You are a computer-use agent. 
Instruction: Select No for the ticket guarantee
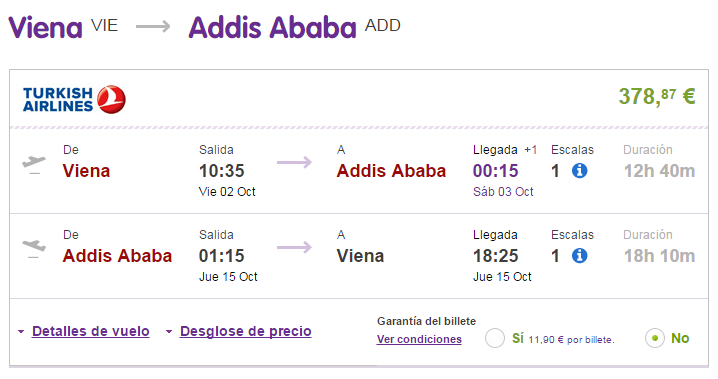(x=655, y=338)
